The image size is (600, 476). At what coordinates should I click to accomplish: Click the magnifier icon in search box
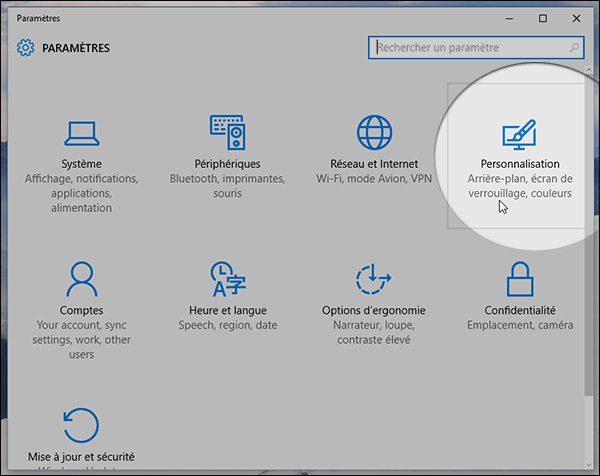(574, 47)
